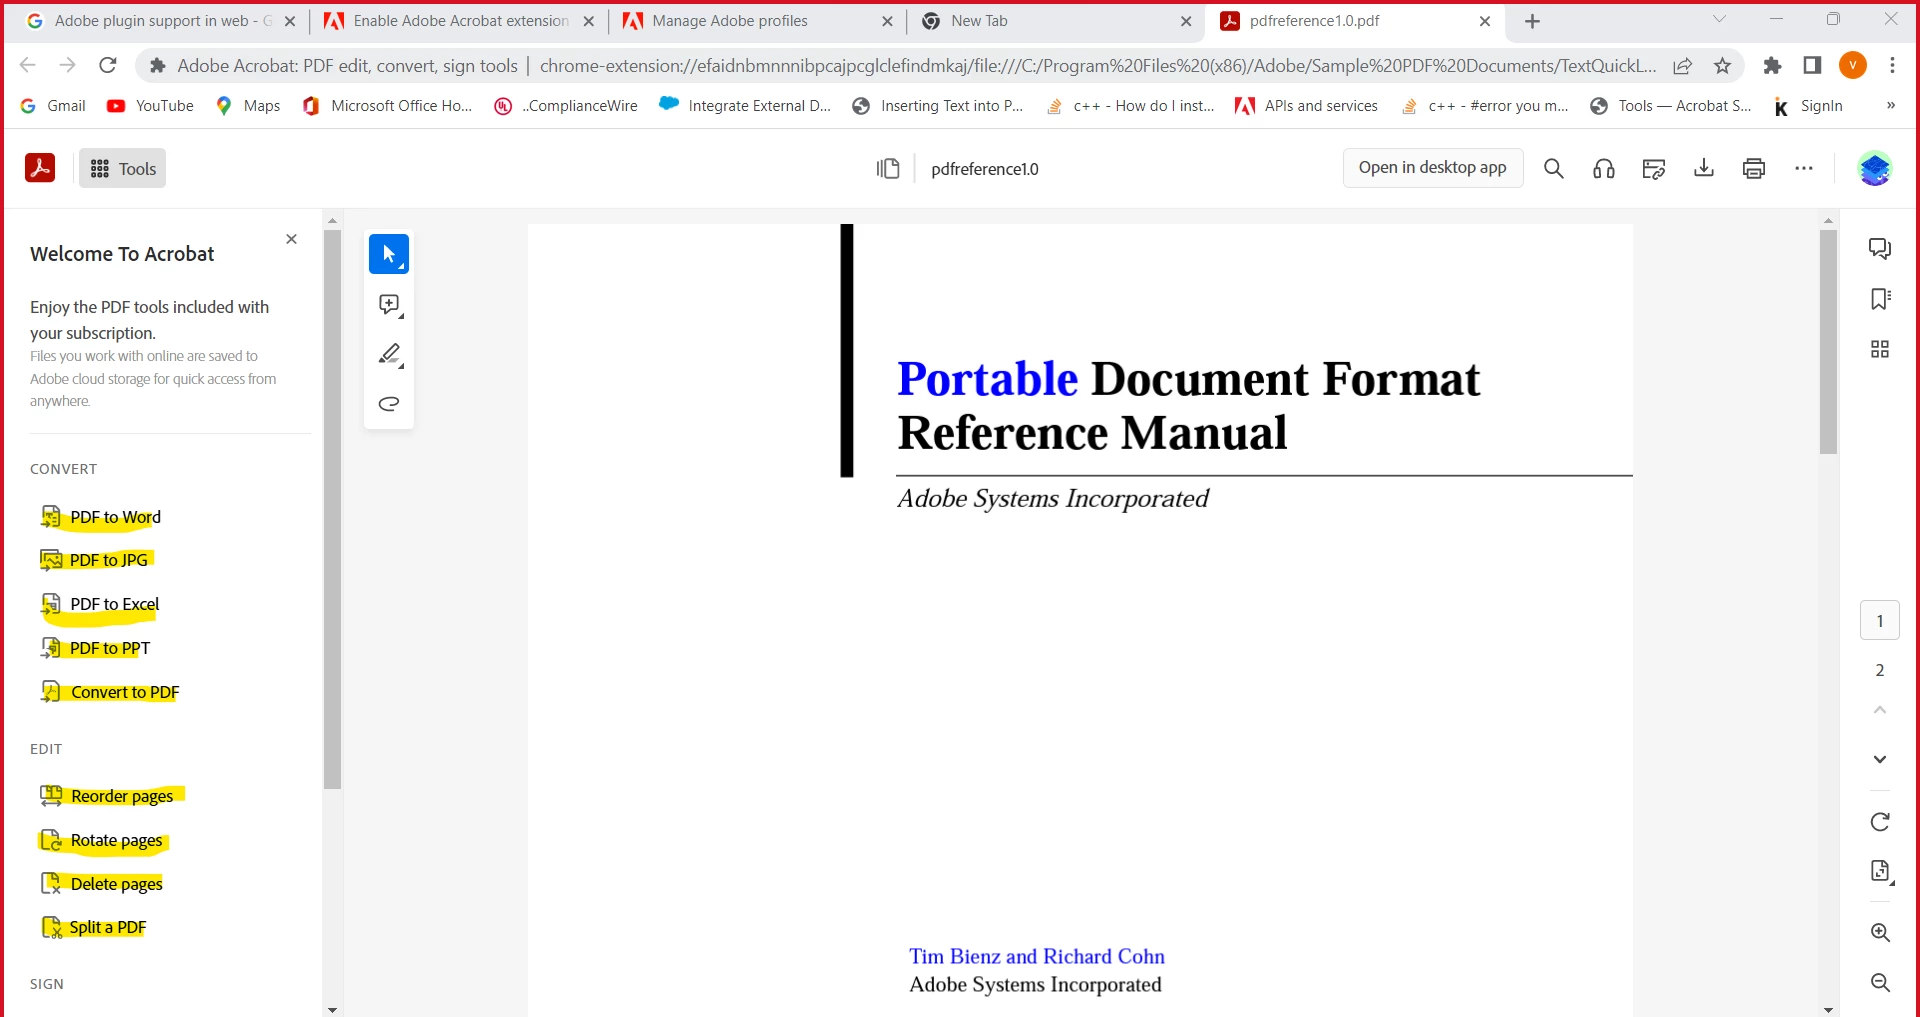Switch to Enable Adobe Acrobat extension tab
Image resolution: width=1920 pixels, height=1017 pixels.
(458, 21)
